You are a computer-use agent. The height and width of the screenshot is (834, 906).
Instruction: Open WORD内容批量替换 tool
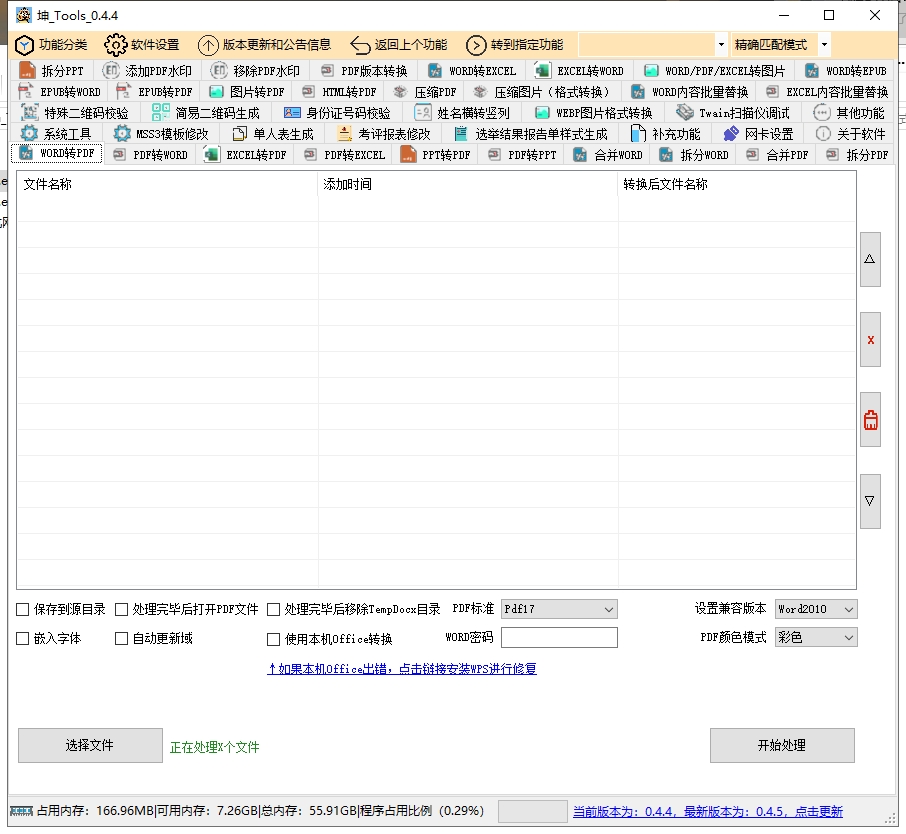(x=690, y=92)
